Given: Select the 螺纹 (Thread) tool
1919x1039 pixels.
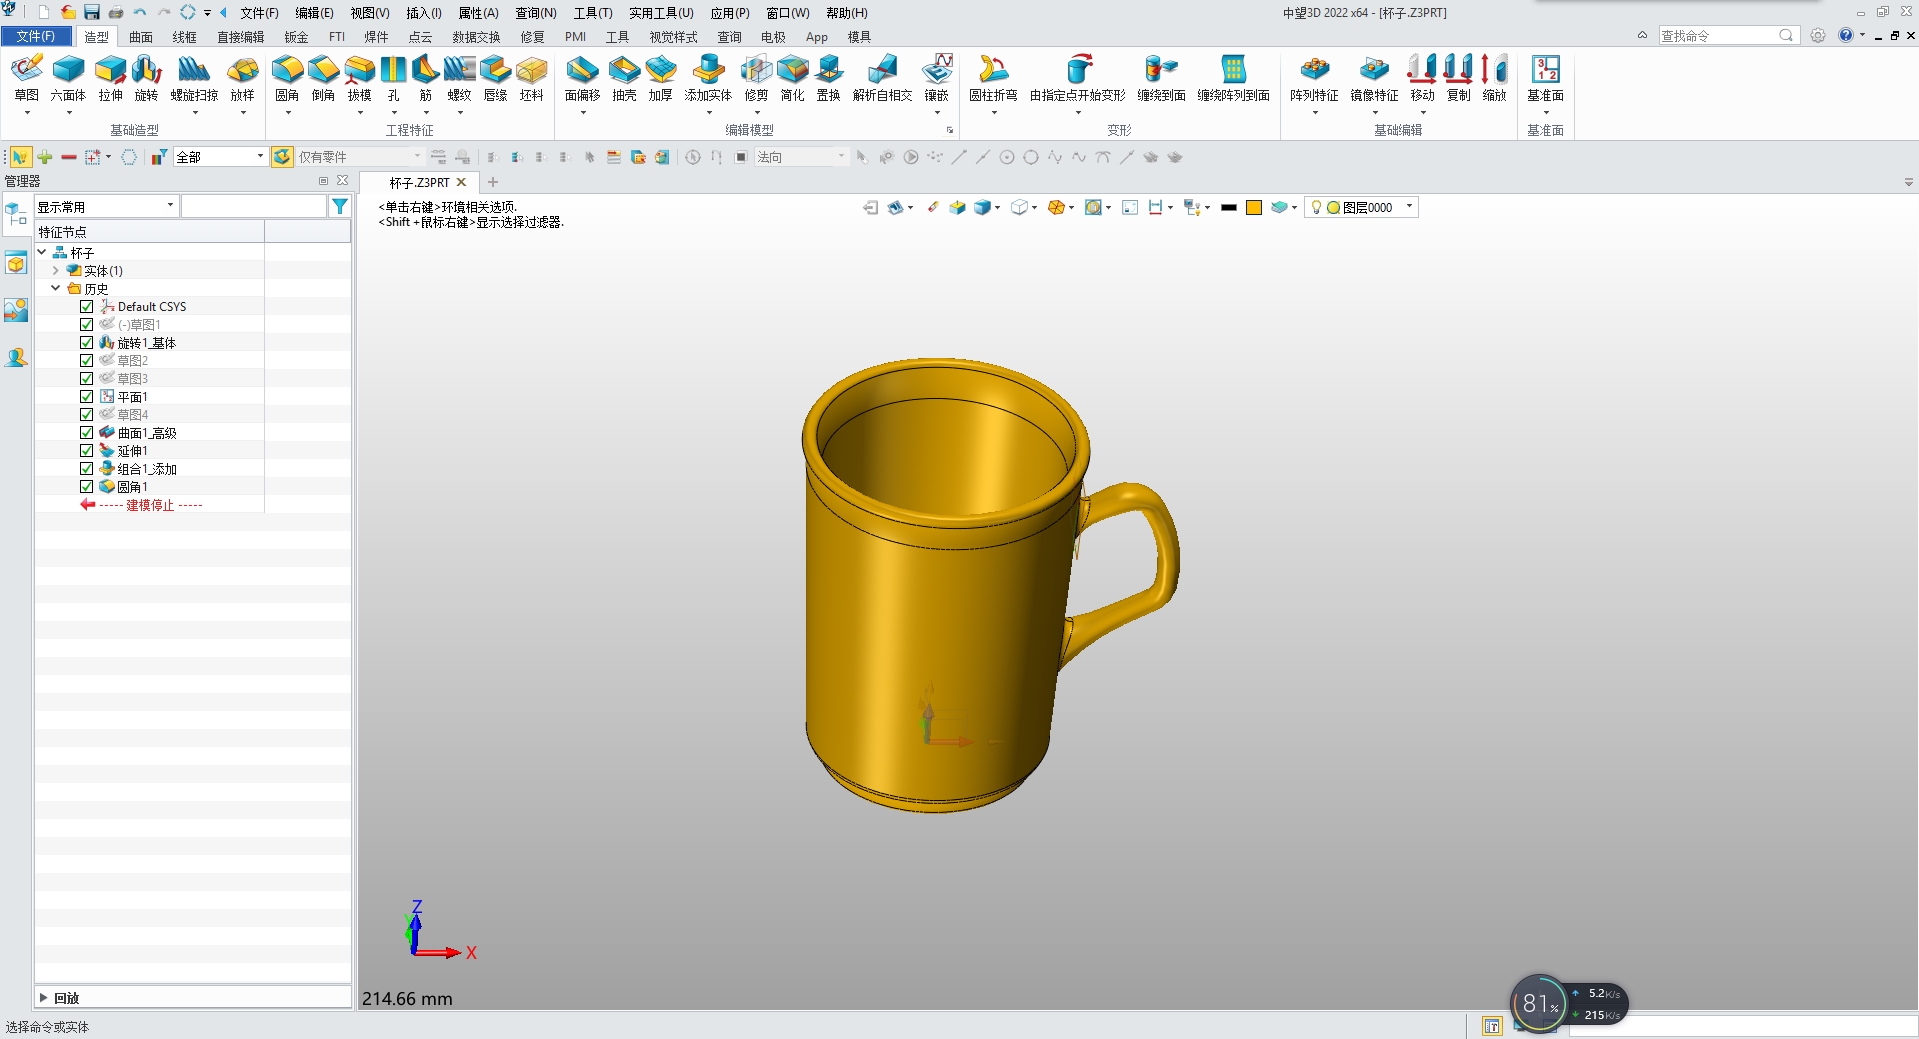Looking at the screenshot, I should click(459, 80).
